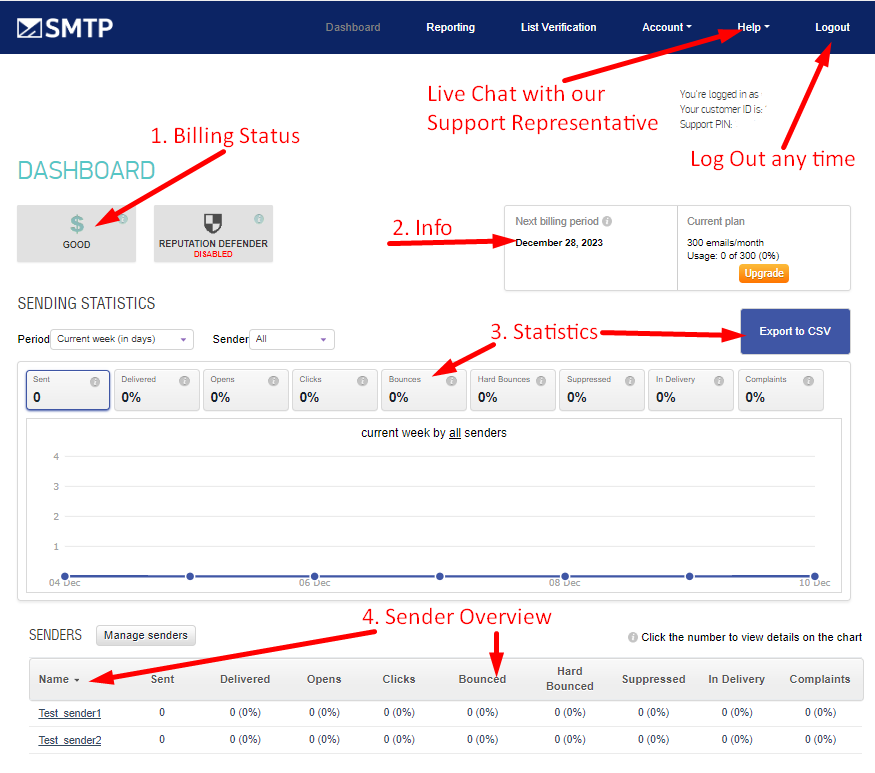The width and height of the screenshot is (875, 773).
Task: Click the Opens stat info icon
Action: pyautogui.click(x=273, y=381)
